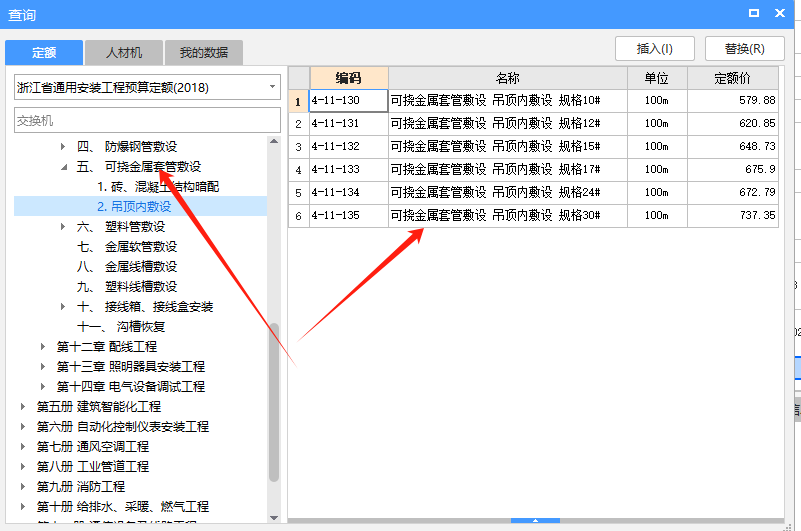801x531 pixels.
Task: Select row header number 3
Action: coord(299,147)
